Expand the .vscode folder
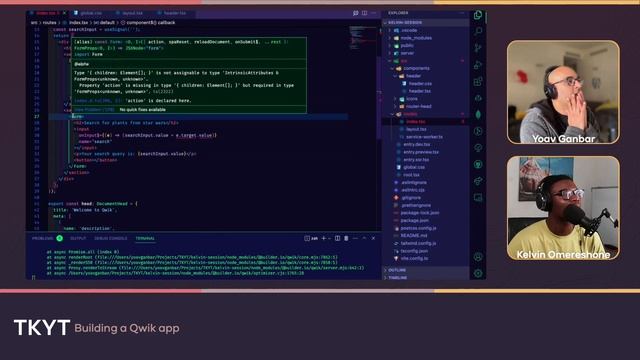Screen dimensions: 640x360 (409, 30)
